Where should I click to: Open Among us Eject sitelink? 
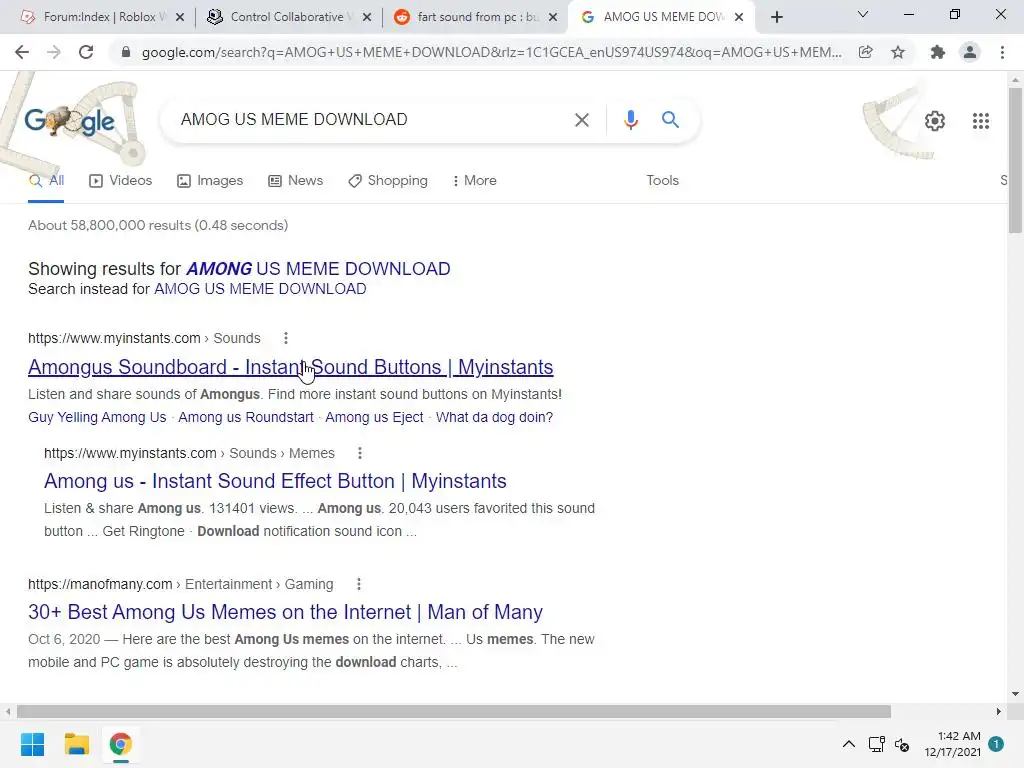click(374, 417)
